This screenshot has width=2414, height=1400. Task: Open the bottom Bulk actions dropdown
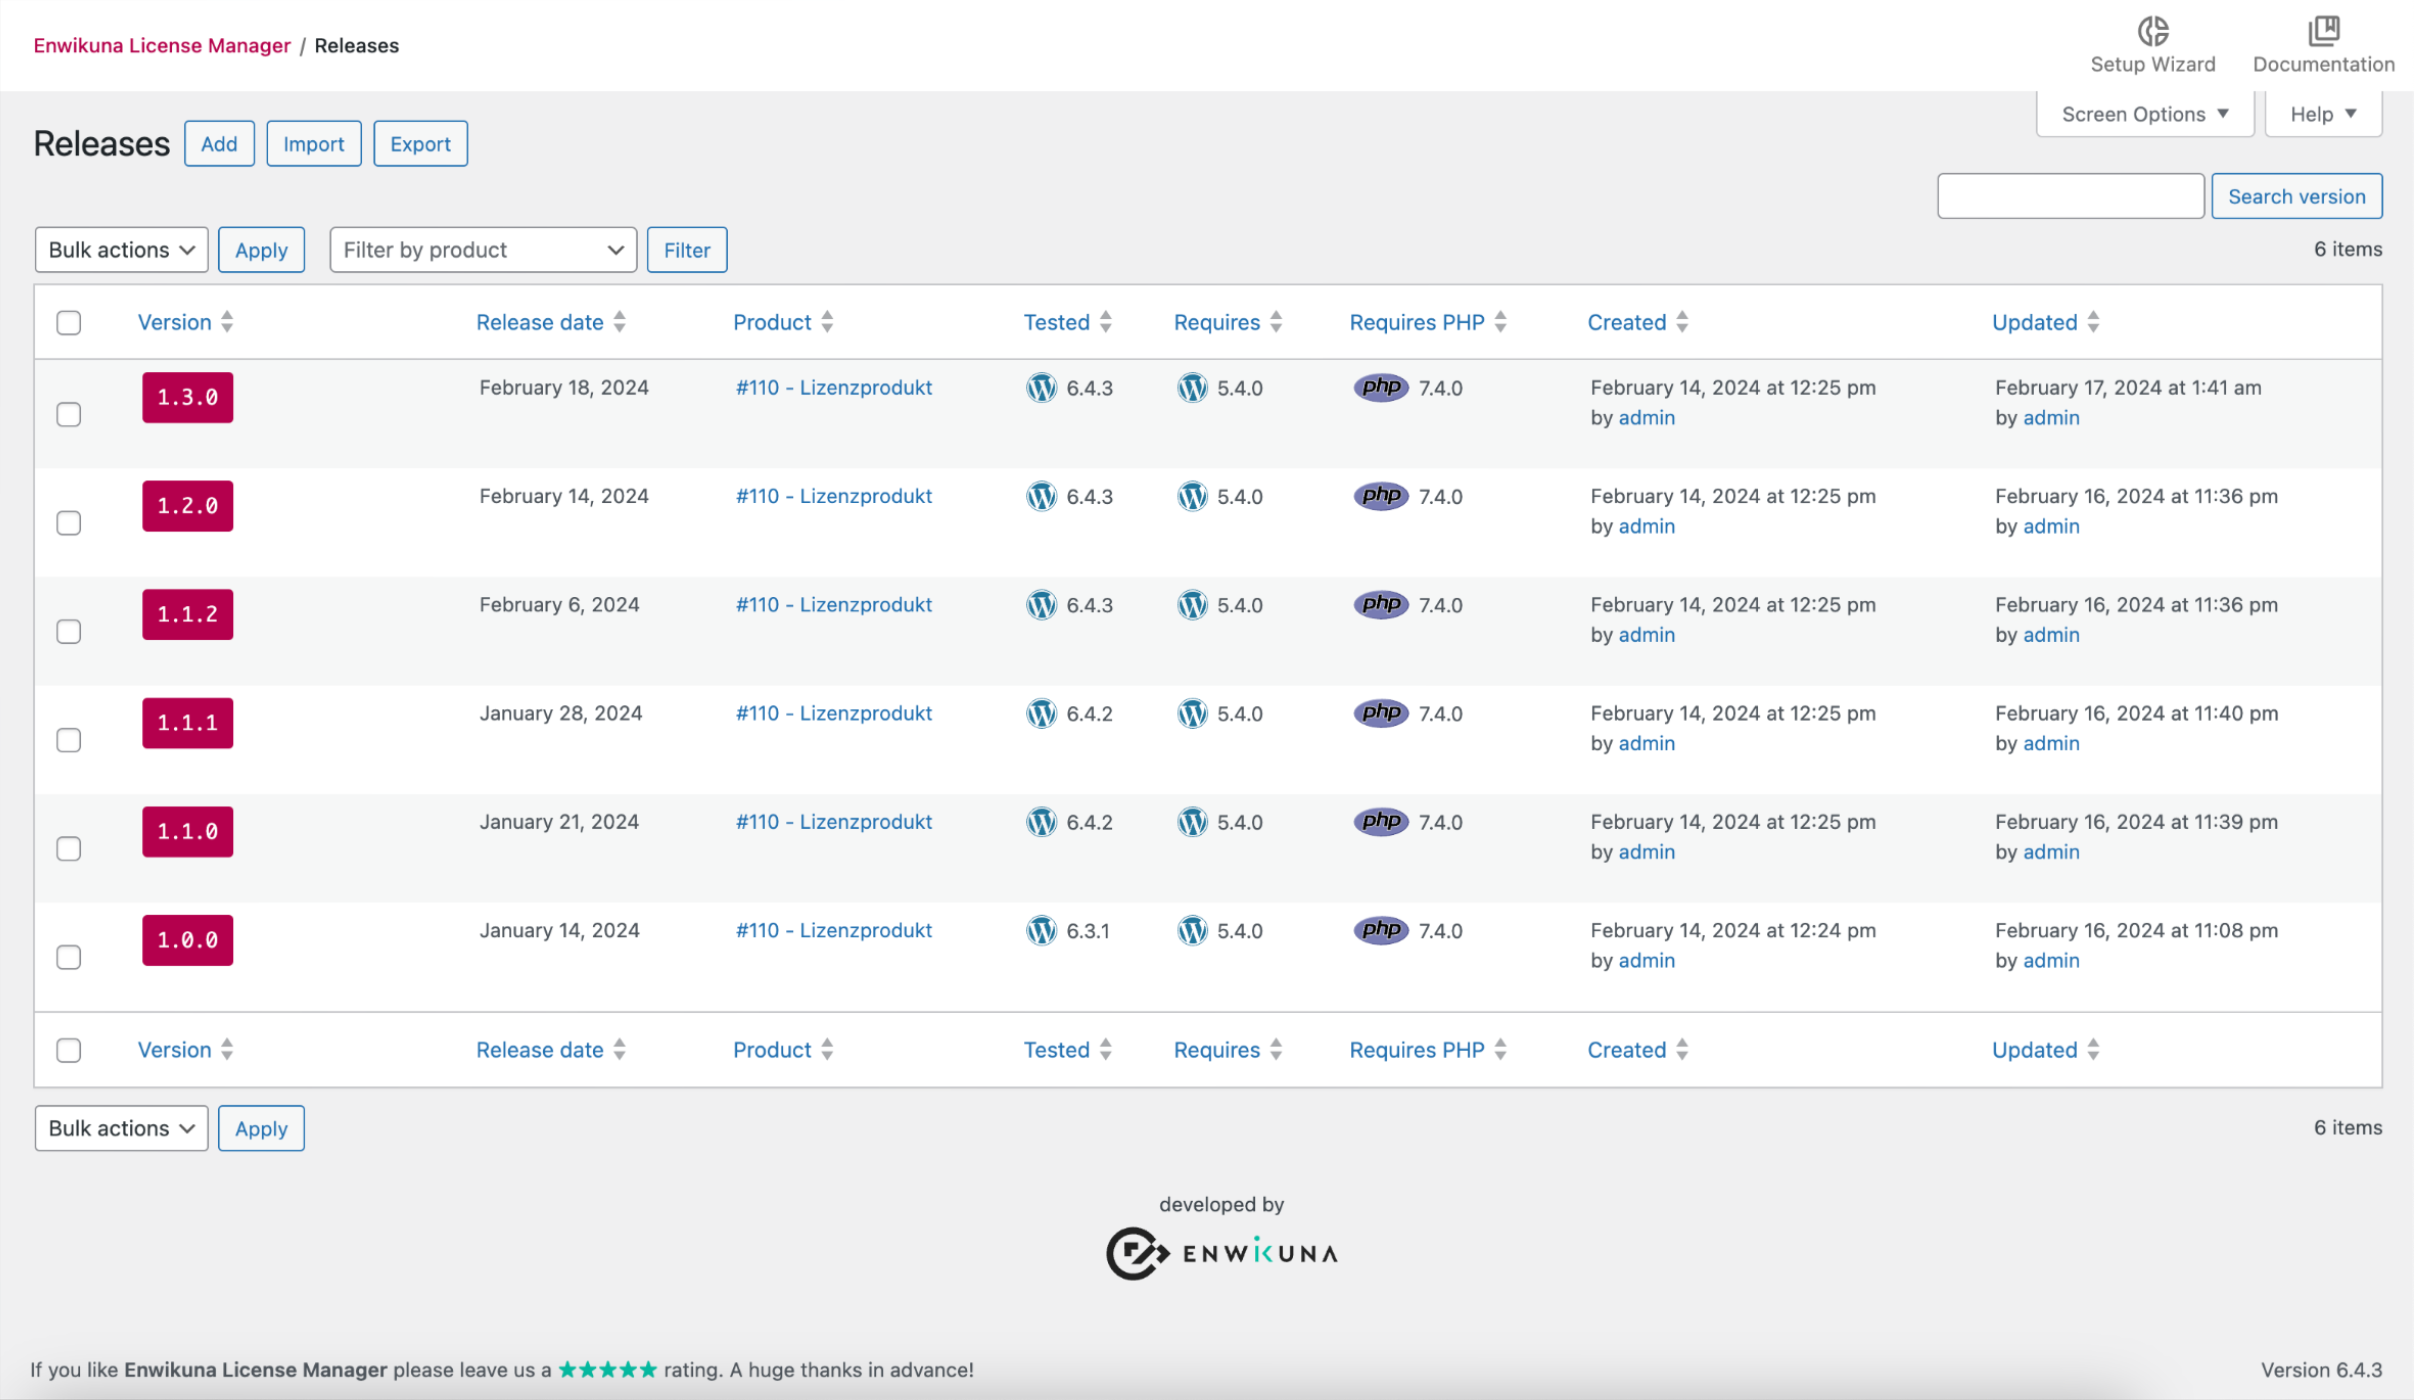pyautogui.click(x=121, y=1128)
